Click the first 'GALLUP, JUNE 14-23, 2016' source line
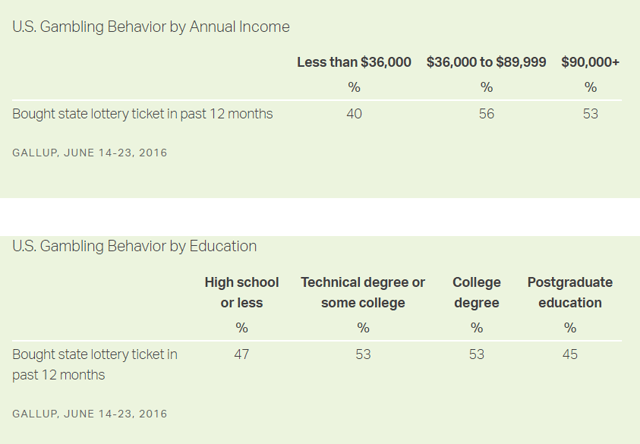Image resolution: width=640 pixels, height=444 pixels. pos(90,153)
